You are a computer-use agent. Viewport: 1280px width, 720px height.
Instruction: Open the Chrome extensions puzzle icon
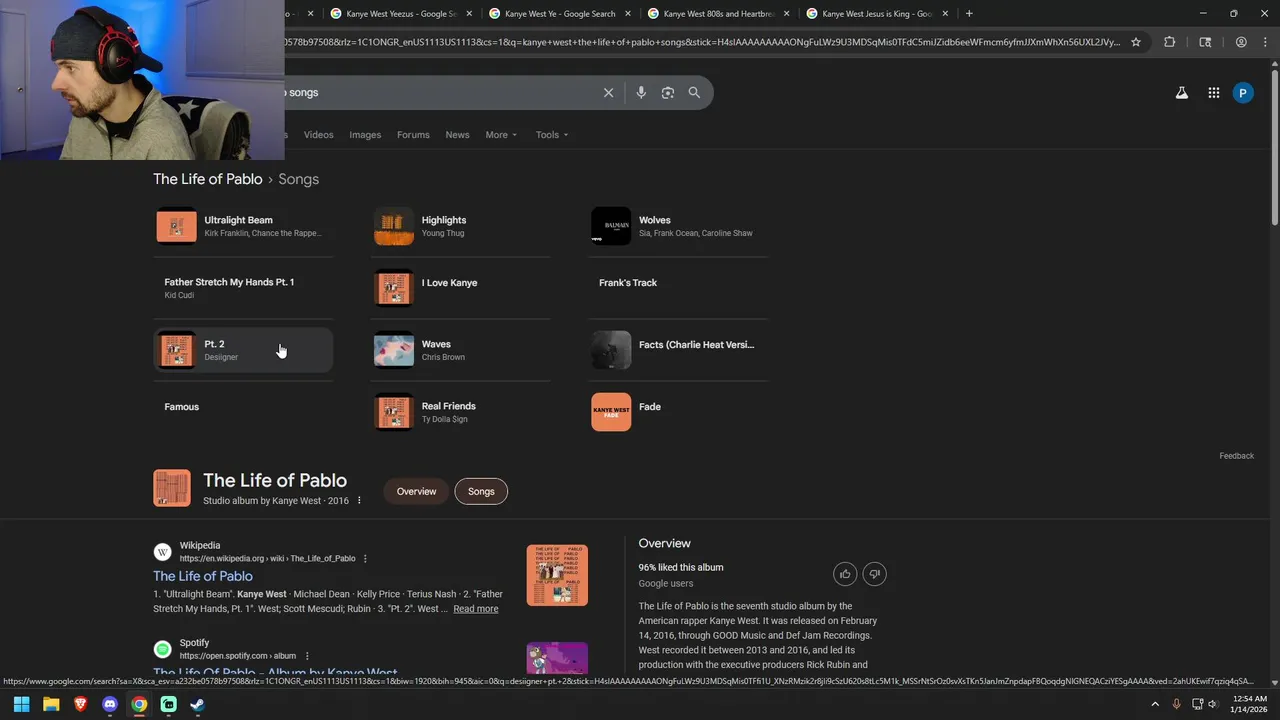point(1170,42)
